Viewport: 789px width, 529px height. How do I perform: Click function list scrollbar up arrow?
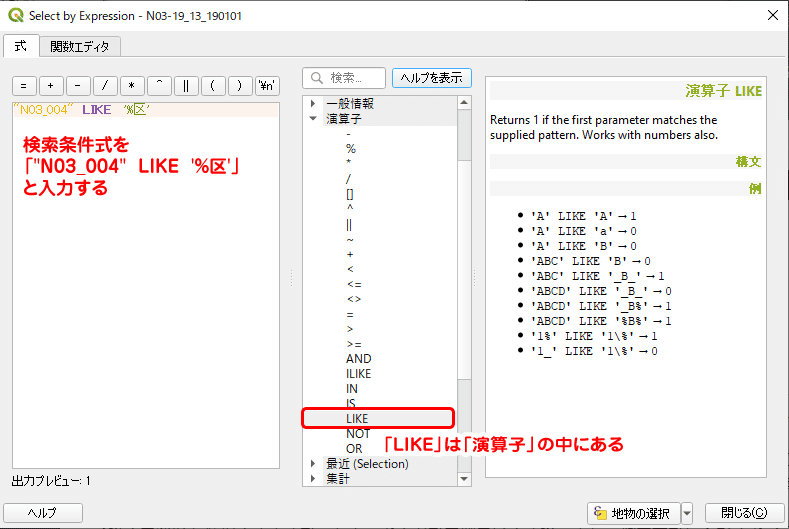coord(464,103)
